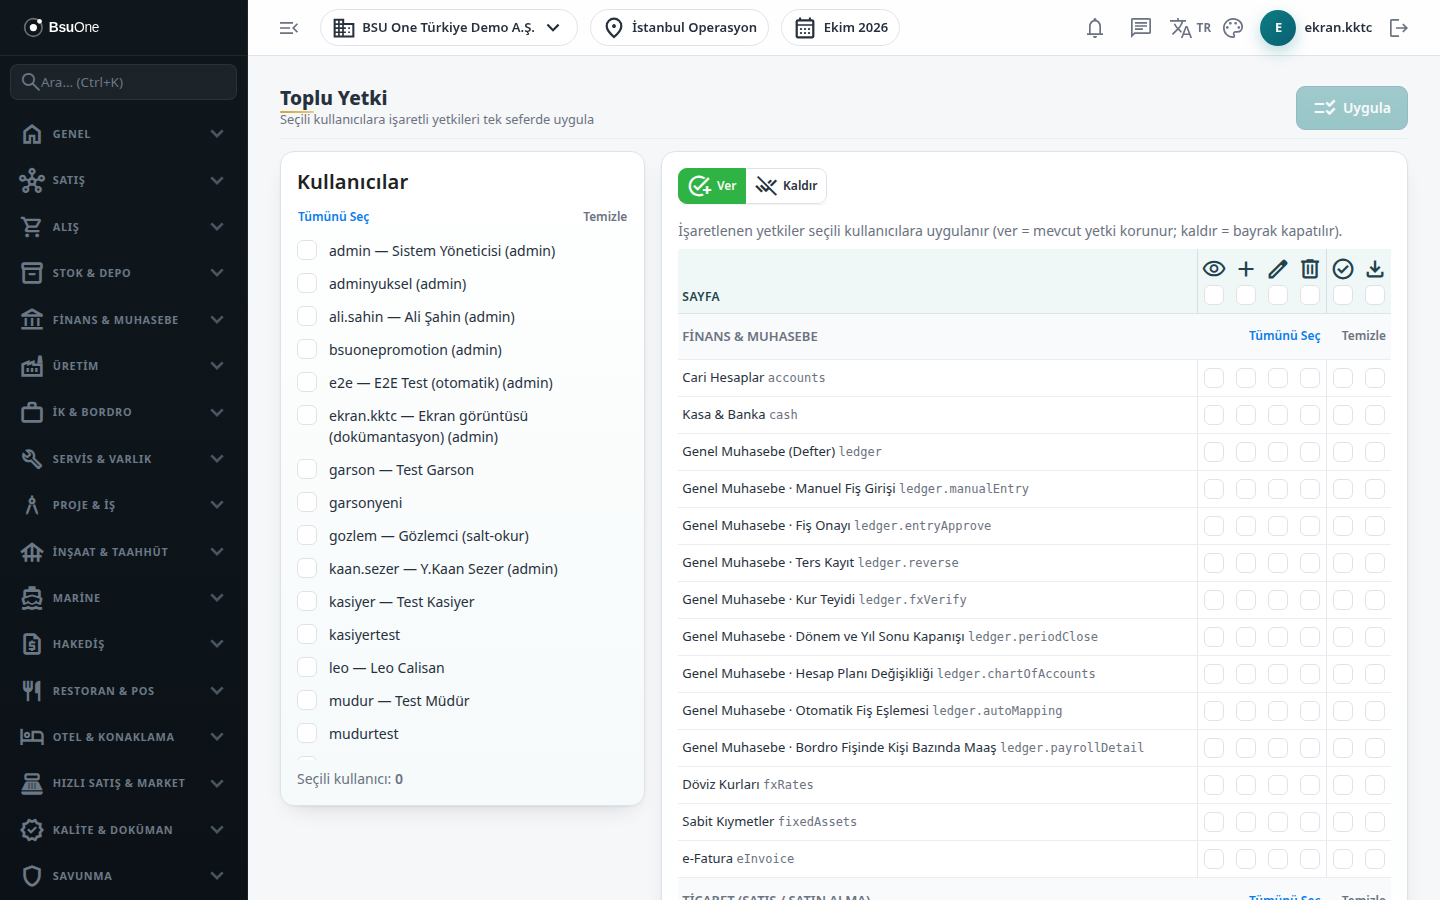1440x900 pixels.
Task: Select the garson — Test Garson user
Action: [x=307, y=469]
